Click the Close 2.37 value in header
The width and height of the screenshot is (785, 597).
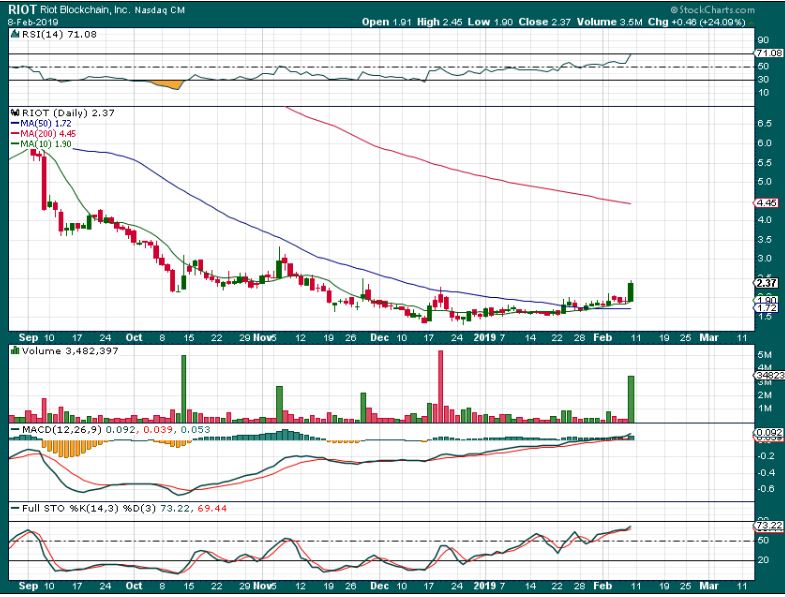pos(544,22)
